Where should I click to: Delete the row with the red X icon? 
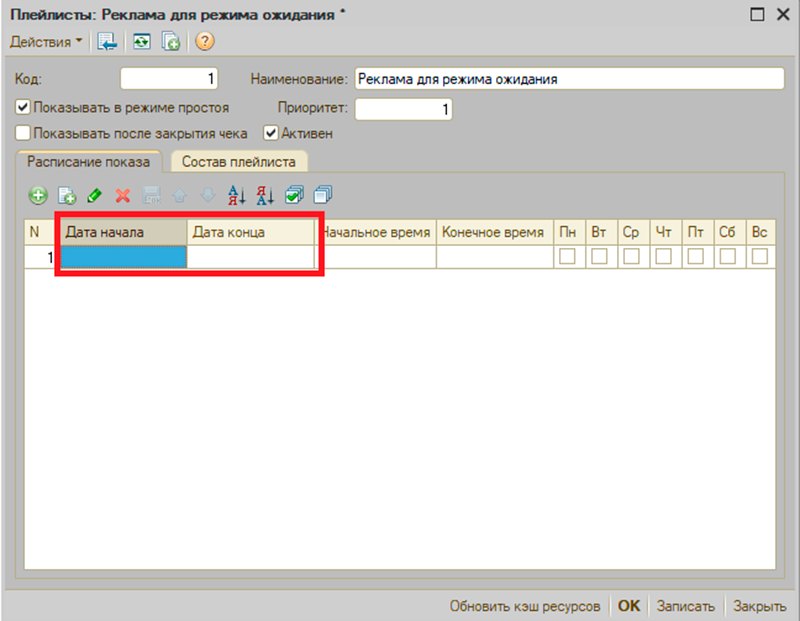click(x=122, y=195)
